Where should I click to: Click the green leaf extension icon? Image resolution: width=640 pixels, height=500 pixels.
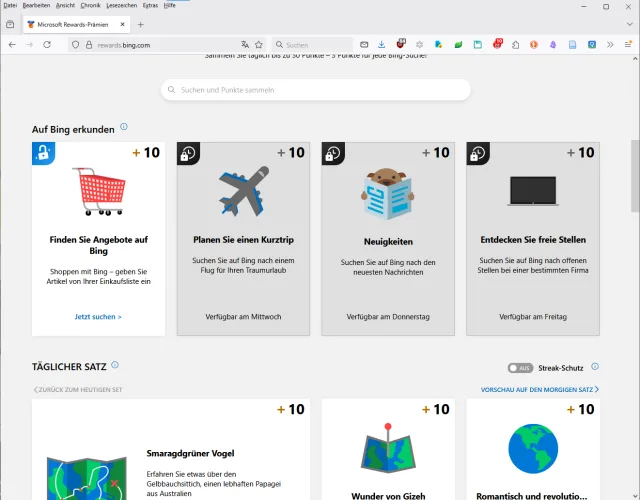[458, 45]
